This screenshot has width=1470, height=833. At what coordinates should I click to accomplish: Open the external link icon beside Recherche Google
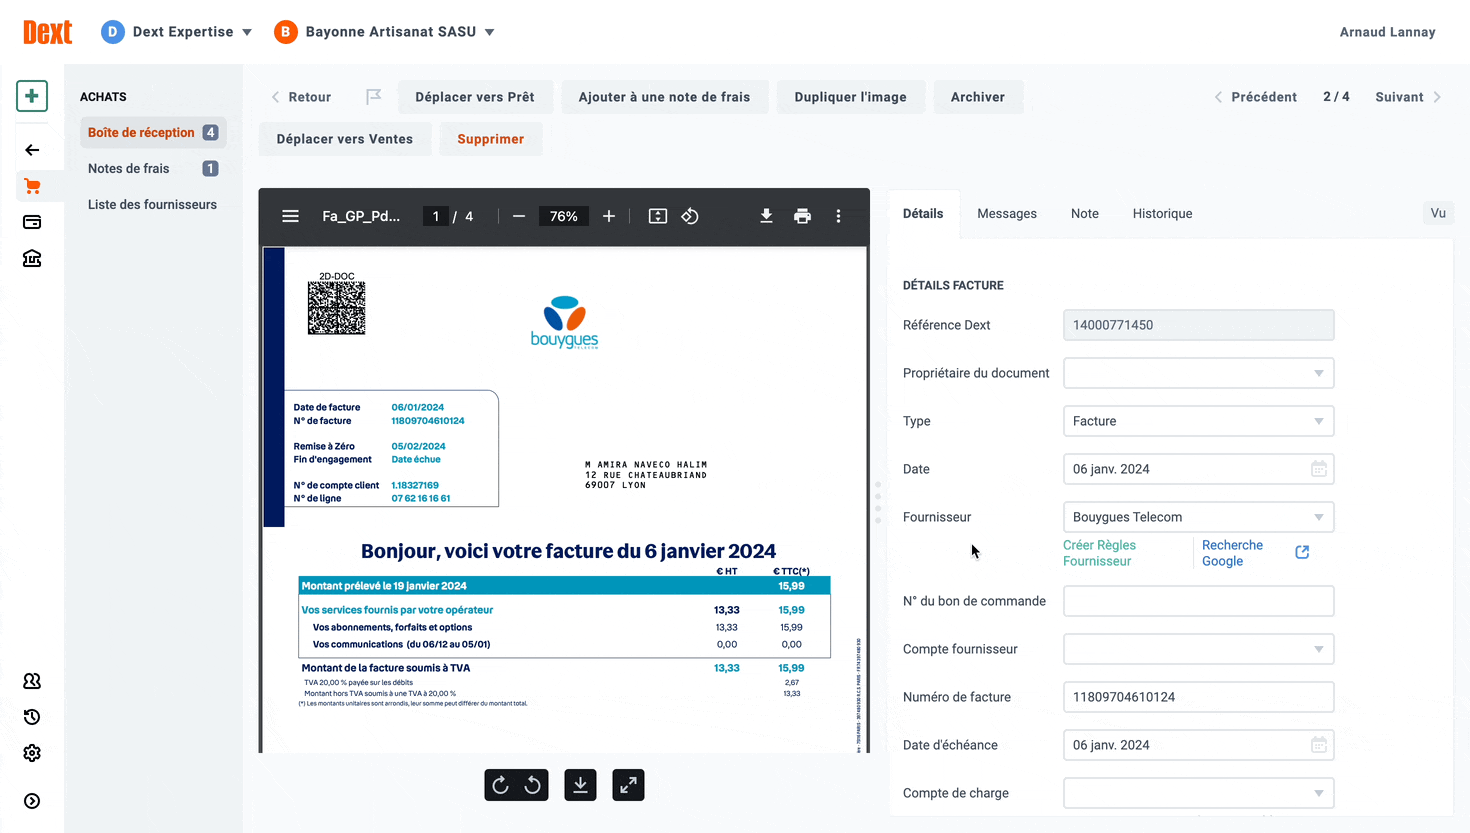(1302, 552)
